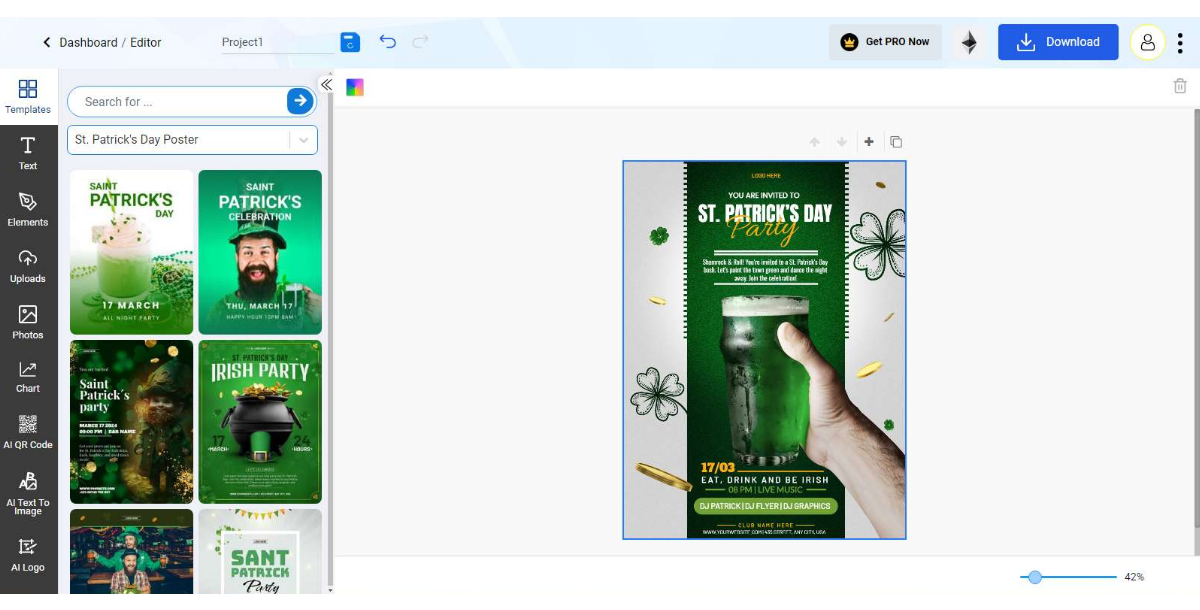The image size is (1200, 610).
Task: Open the AI QR Code tool
Action: tap(28, 431)
